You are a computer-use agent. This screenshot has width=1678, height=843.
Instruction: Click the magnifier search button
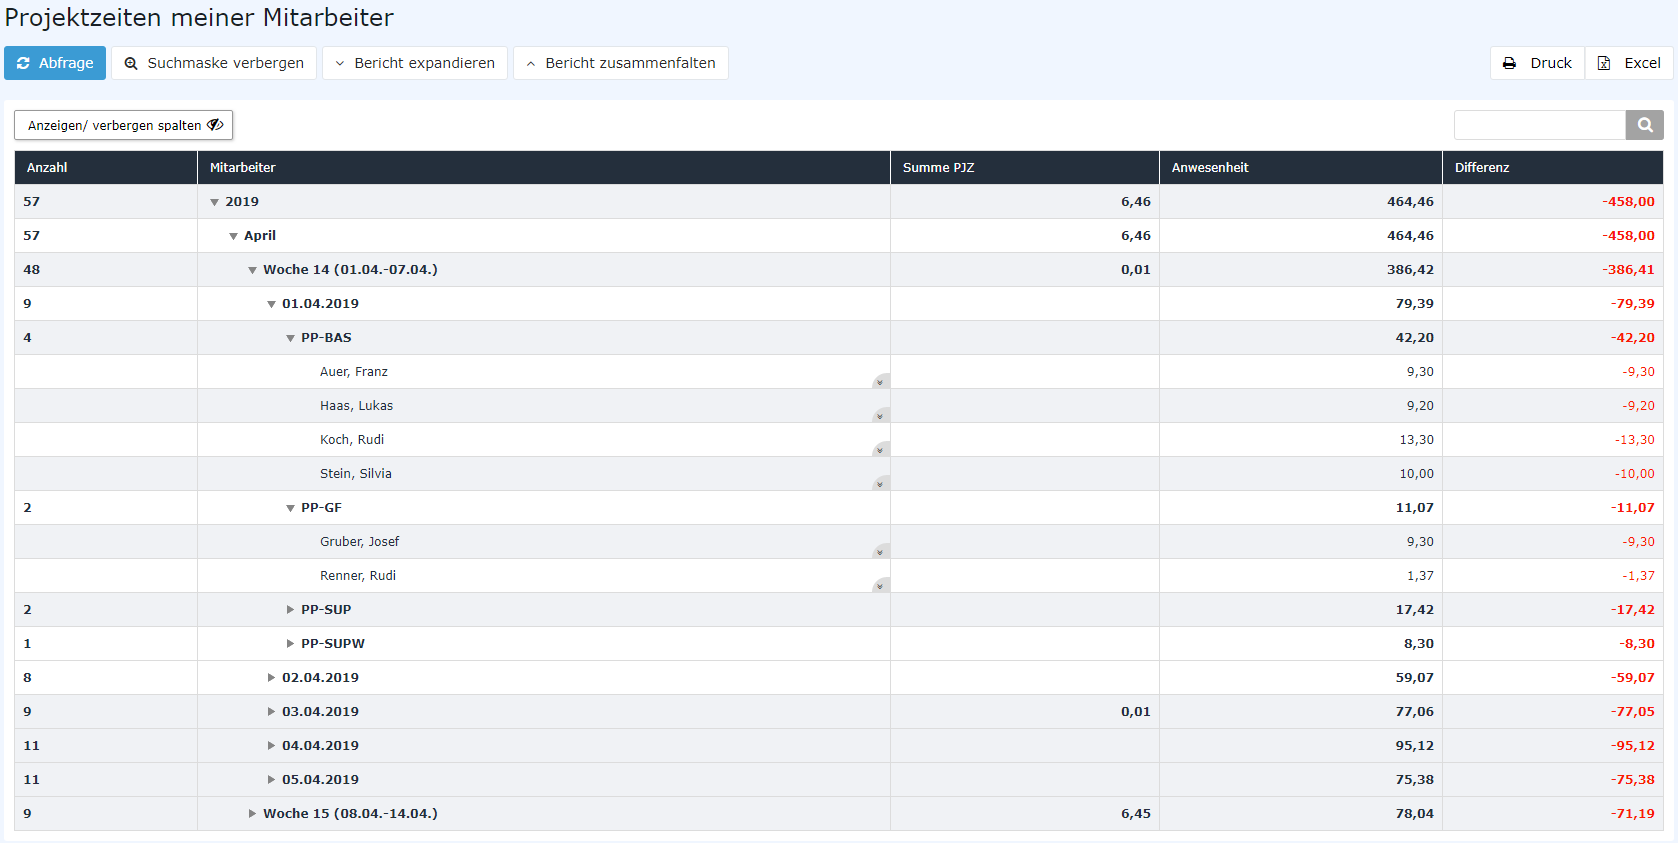[1644, 125]
